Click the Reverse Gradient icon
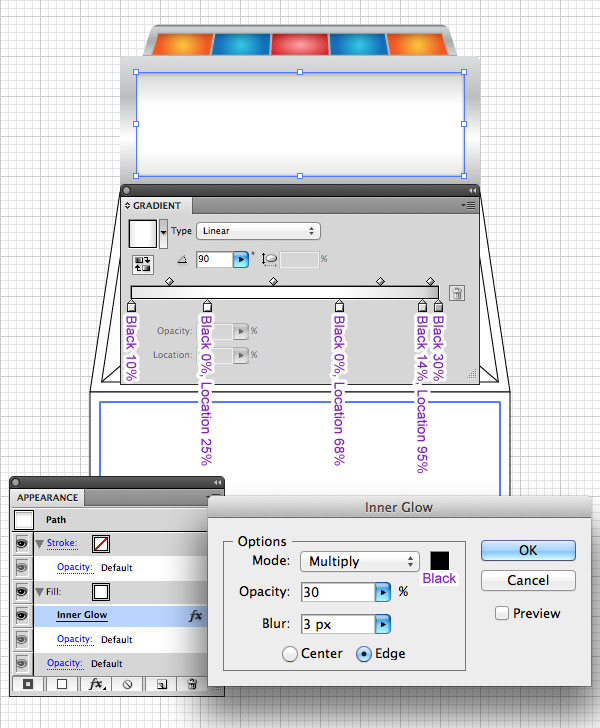Viewport: 600px width, 728px height. (143, 265)
